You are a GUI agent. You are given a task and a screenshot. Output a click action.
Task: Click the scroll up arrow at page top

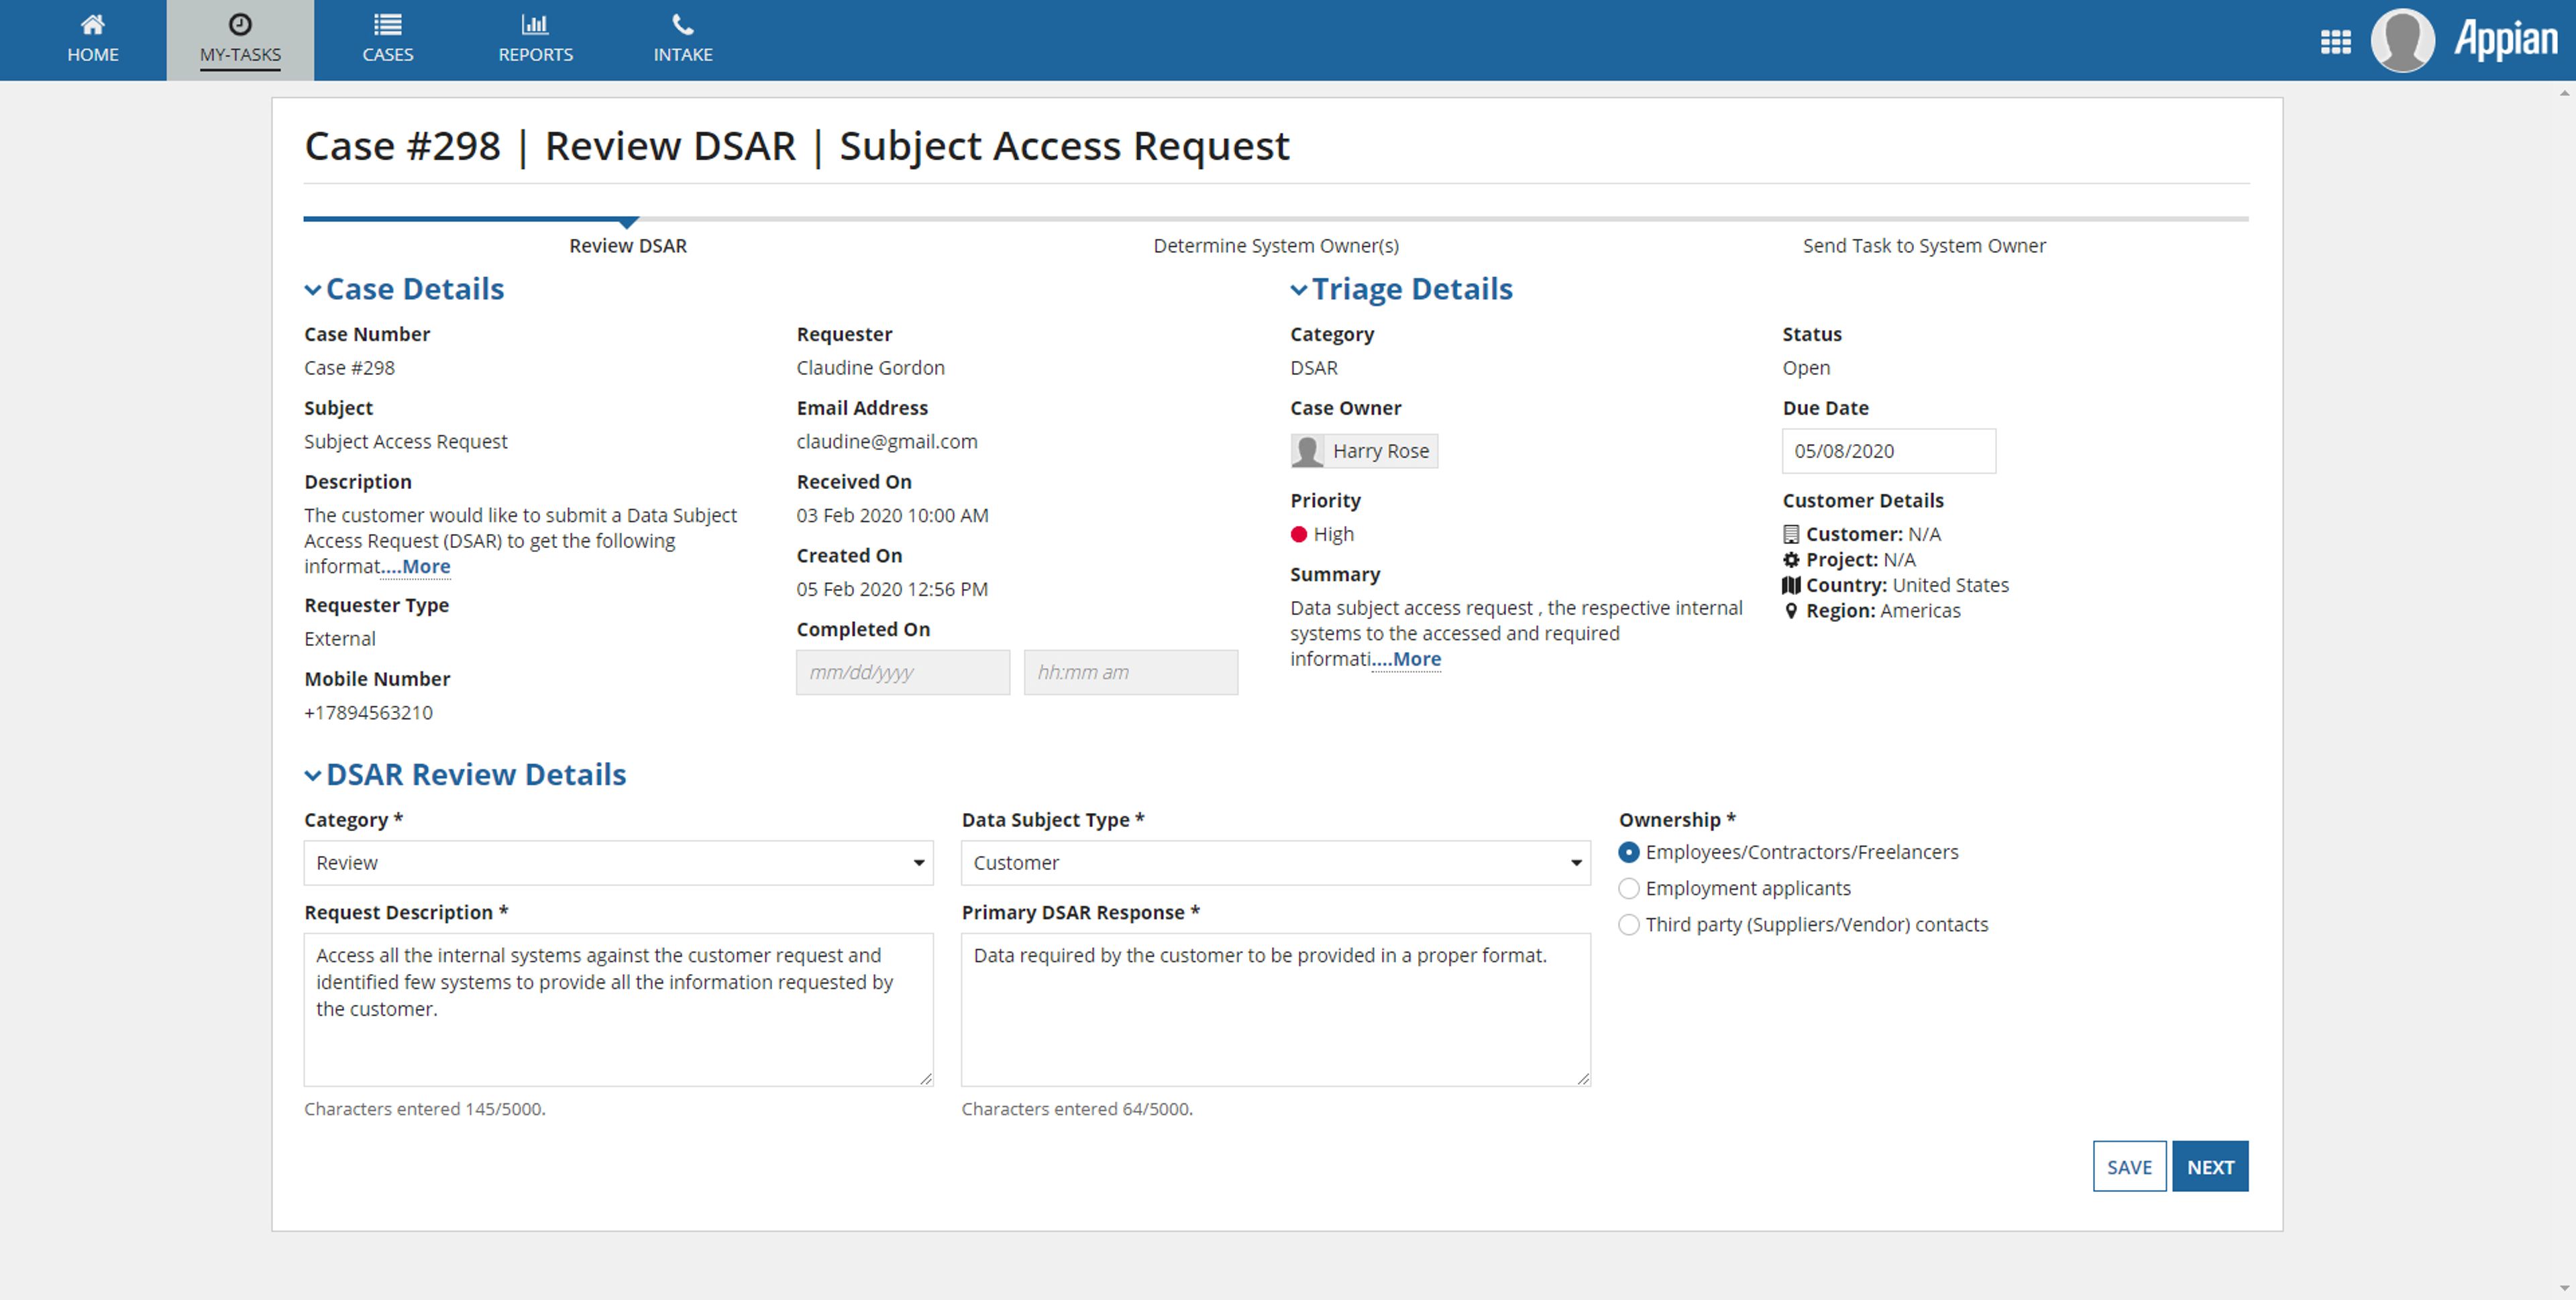tap(2564, 93)
